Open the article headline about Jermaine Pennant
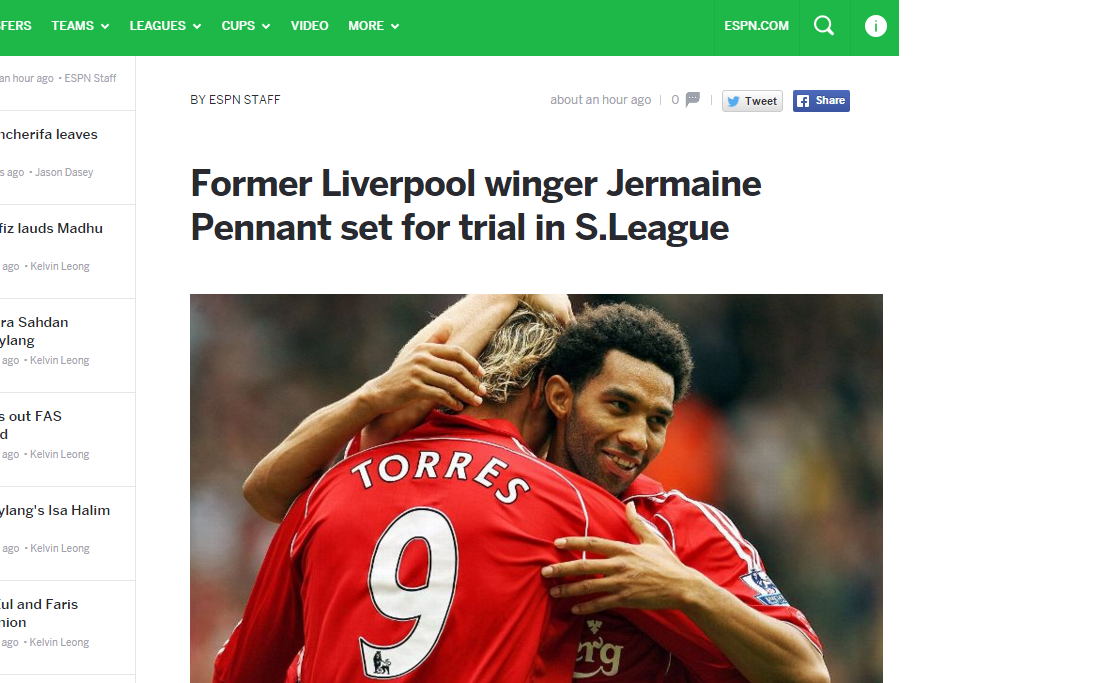This screenshot has height=683, width=1098. [x=475, y=205]
